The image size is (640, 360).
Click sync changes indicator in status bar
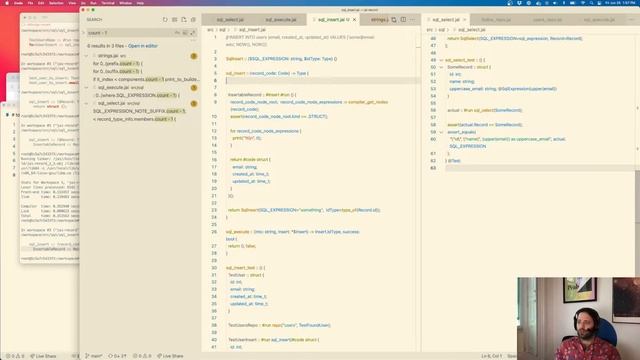pos(117,356)
